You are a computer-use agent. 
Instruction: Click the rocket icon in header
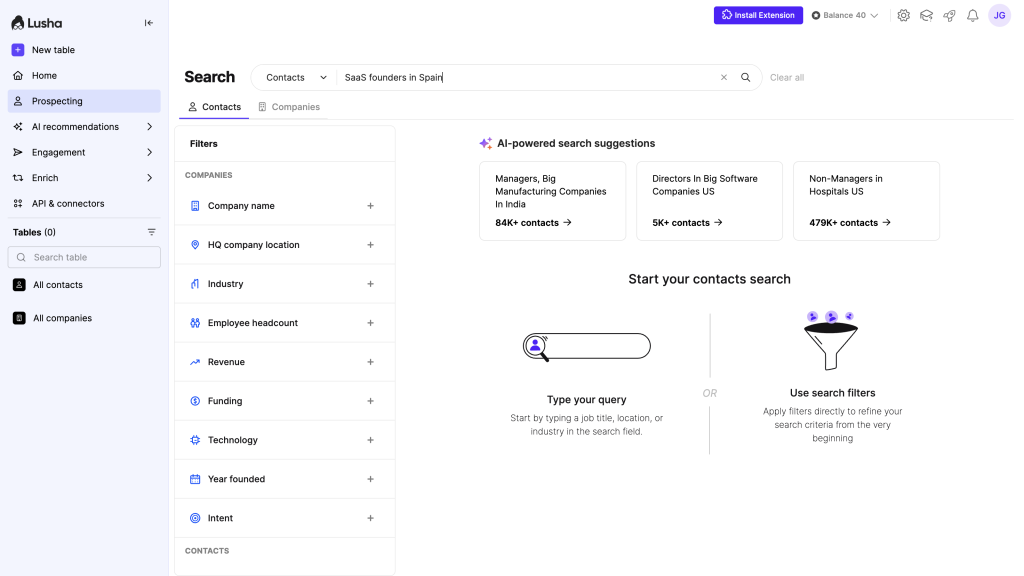[x=950, y=15]
